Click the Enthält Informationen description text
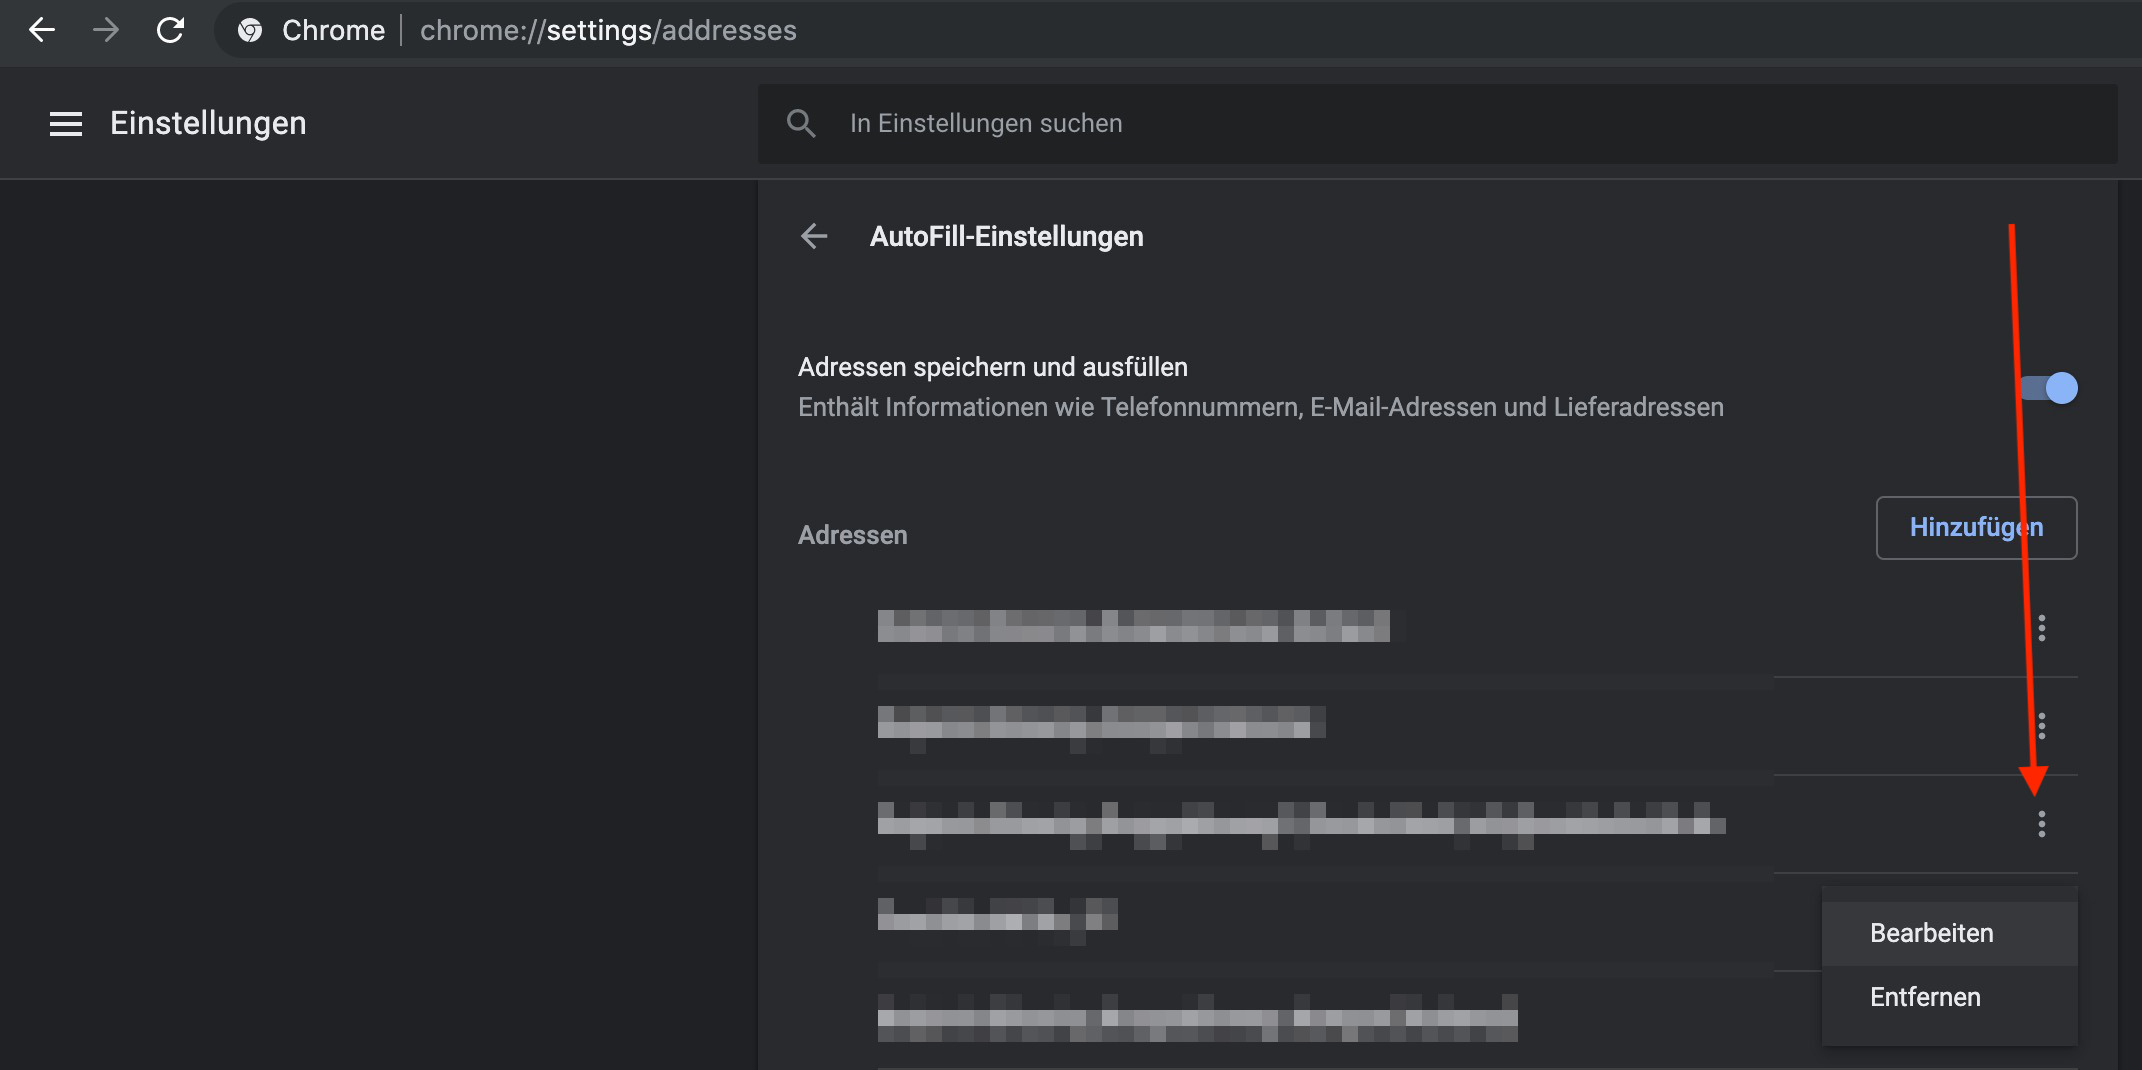Viewport: 2142px width, 1070px height. (x=1260, y=407)
